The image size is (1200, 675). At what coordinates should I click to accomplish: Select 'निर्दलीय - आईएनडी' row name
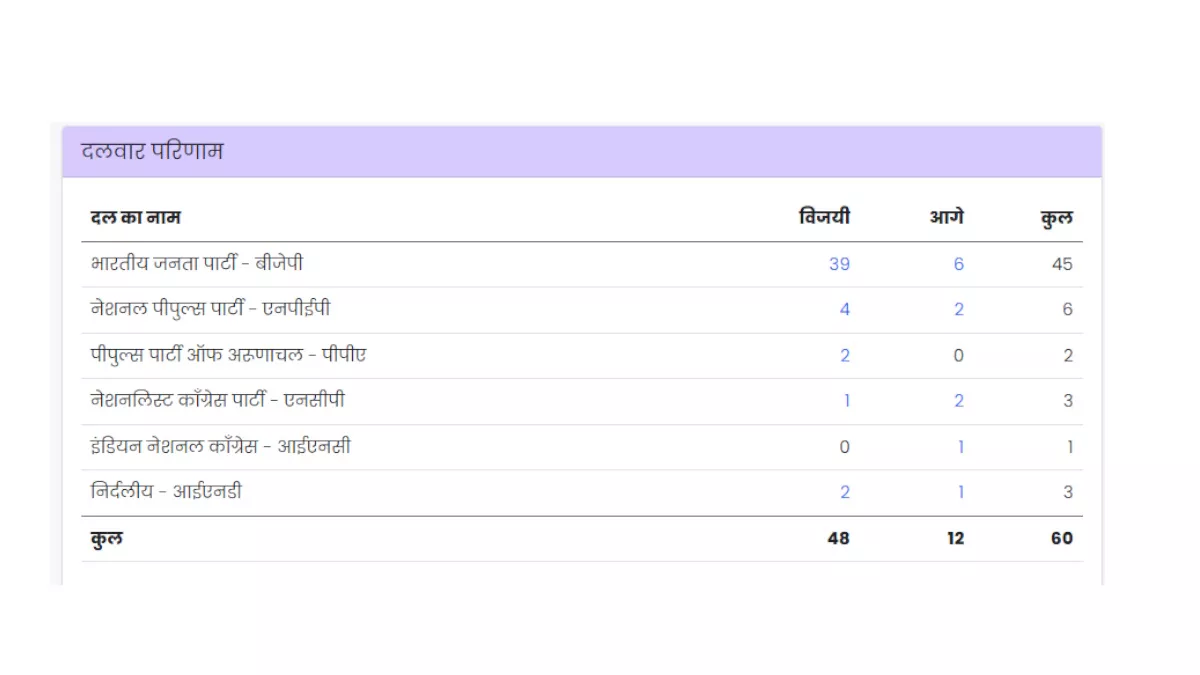[x=166, y=492]
